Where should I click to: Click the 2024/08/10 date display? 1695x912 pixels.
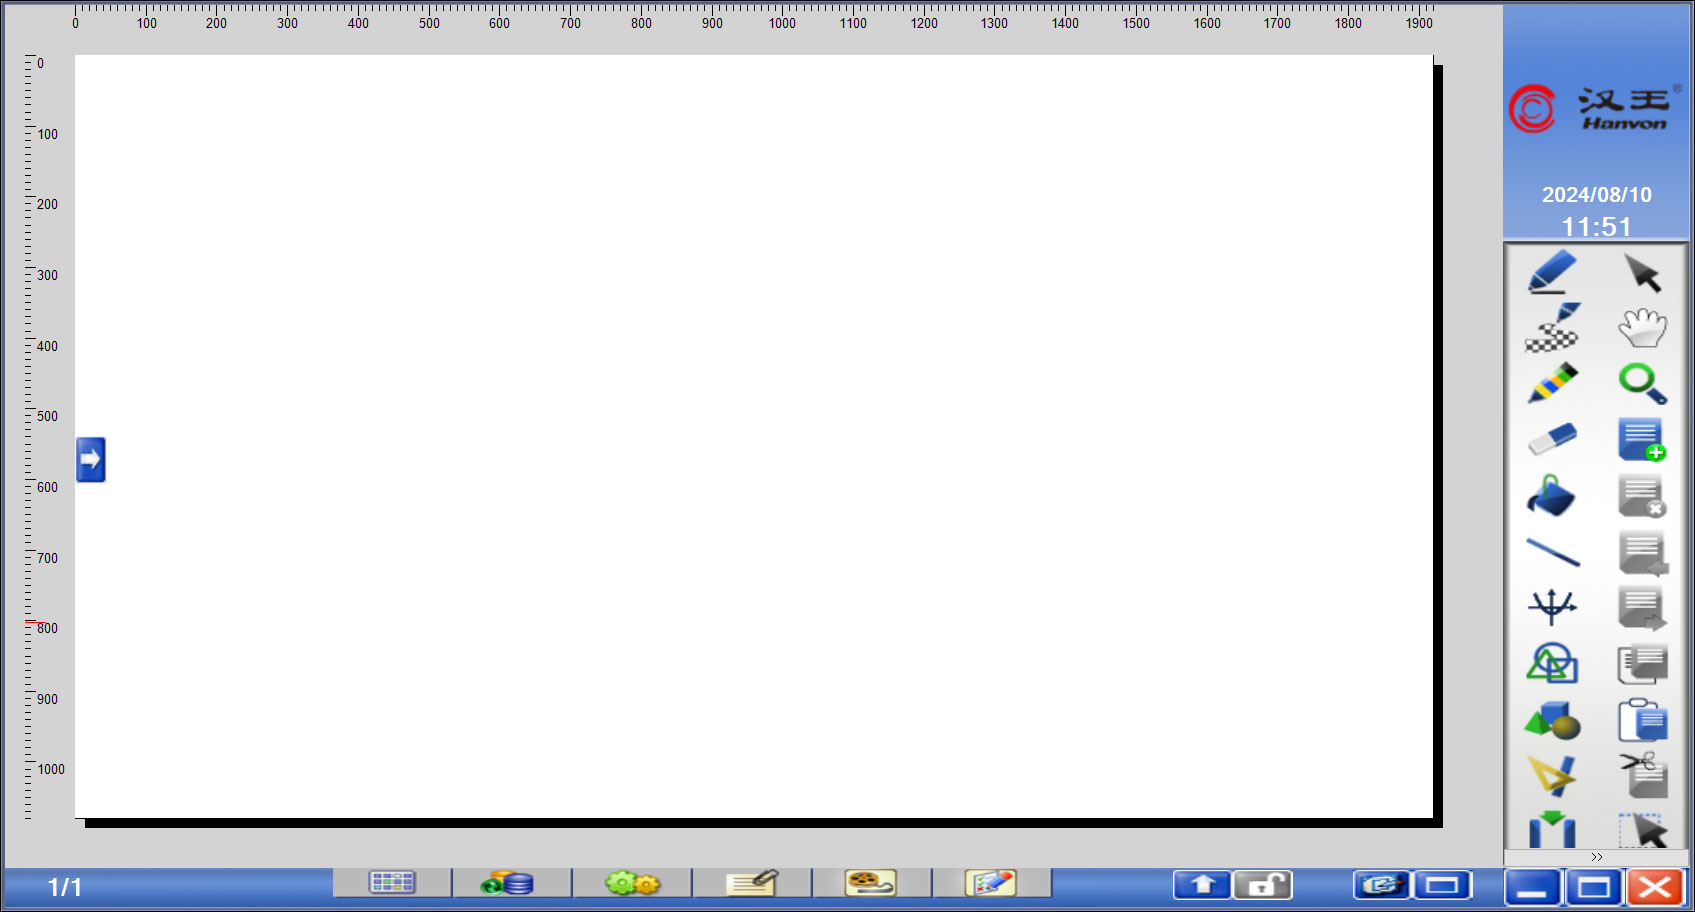point(1597,195)
